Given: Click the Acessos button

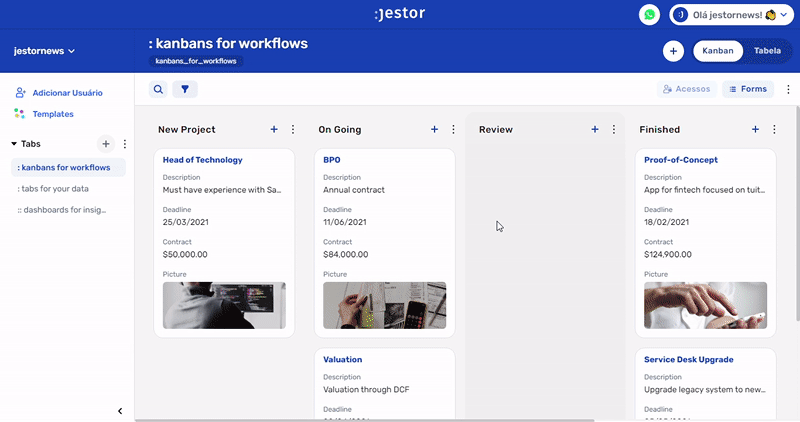Looking at the screenshot, I should point(687,89).
